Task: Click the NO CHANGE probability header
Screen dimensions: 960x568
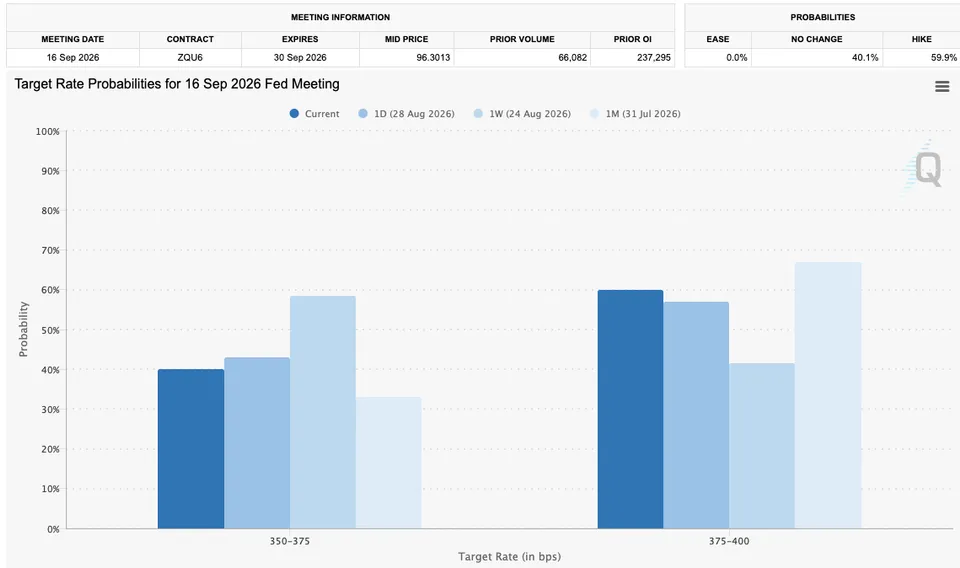Action: (x=817, y=39)
